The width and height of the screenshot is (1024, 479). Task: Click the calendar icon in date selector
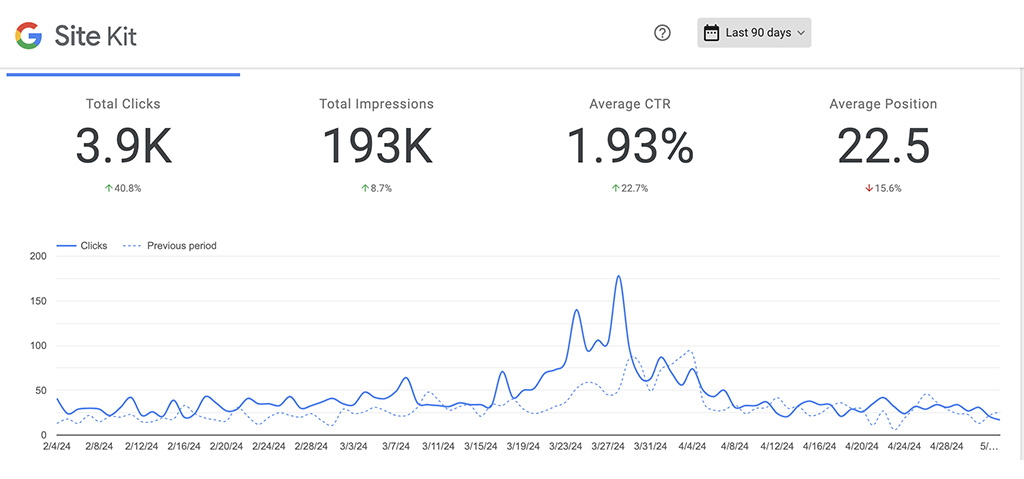point(711,33)
